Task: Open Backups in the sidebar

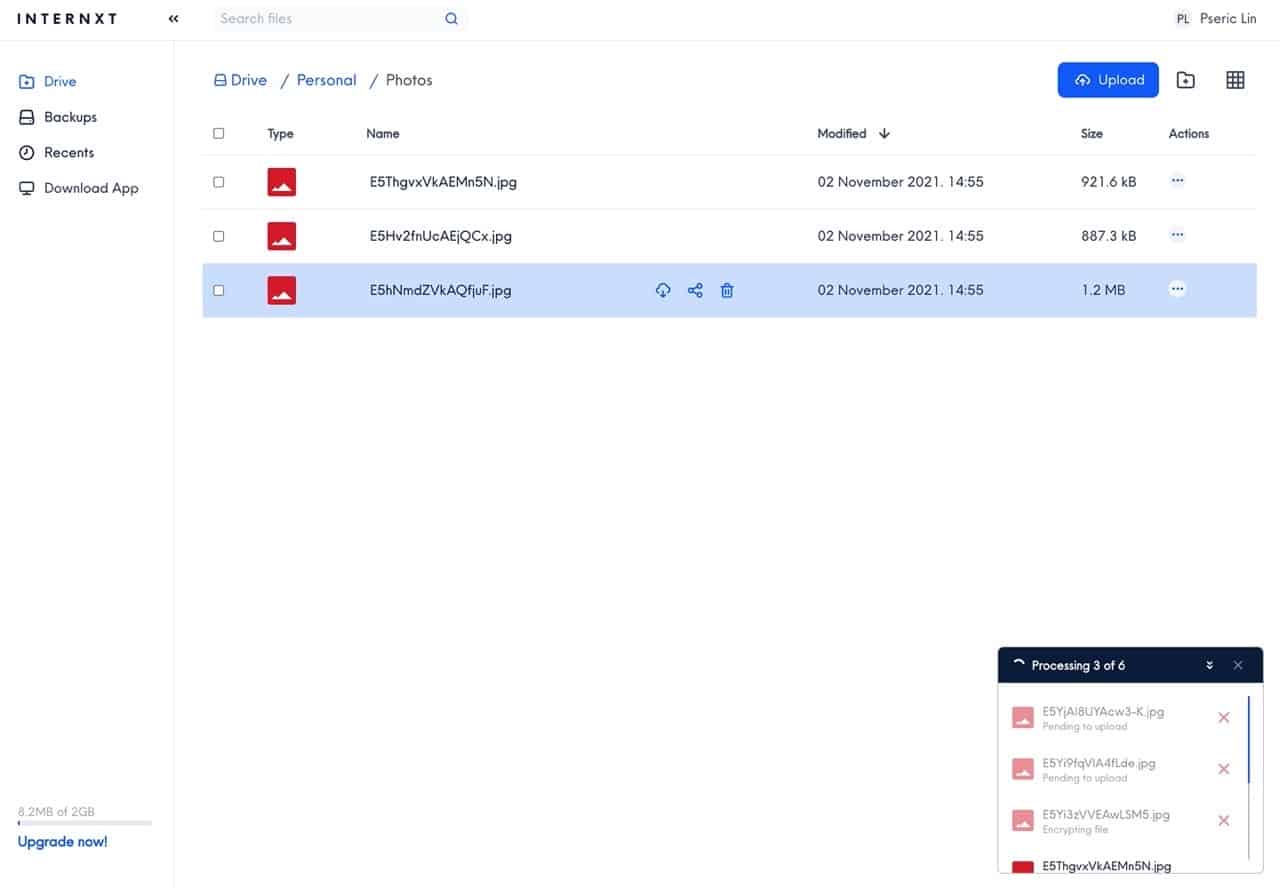Action: tap(70, 117)
